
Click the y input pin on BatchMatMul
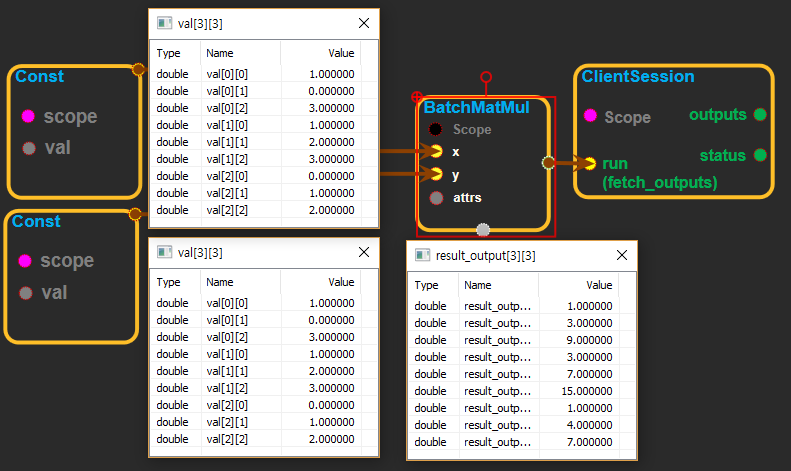[435, 174]
